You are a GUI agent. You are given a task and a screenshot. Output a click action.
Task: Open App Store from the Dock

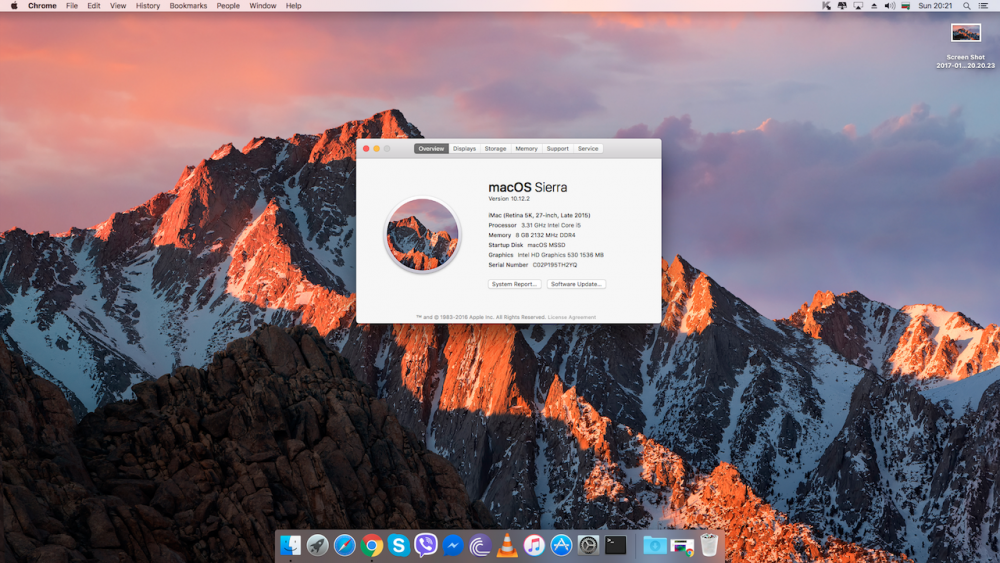561,545
